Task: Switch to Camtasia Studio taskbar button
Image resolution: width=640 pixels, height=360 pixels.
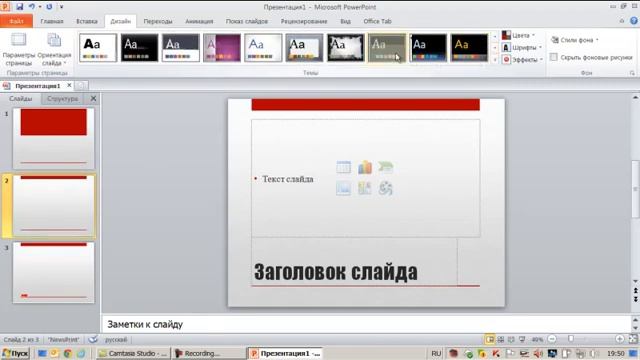Action: tap(133, 353)
